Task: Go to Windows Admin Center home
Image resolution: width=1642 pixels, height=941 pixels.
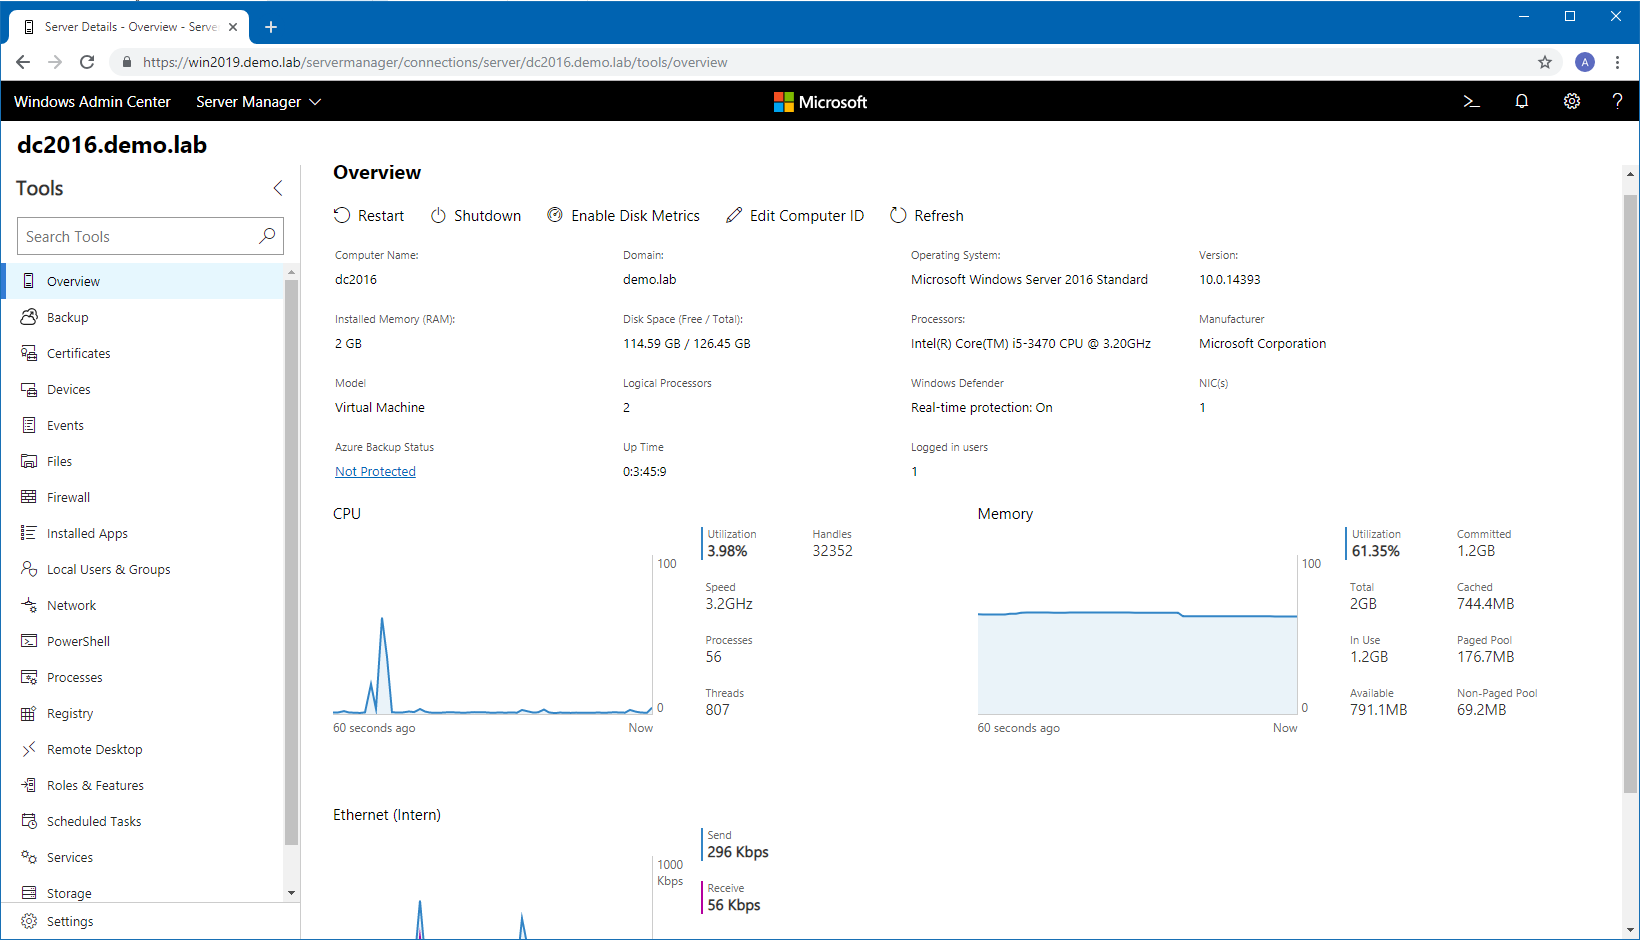Action: (x=92, y=101)
